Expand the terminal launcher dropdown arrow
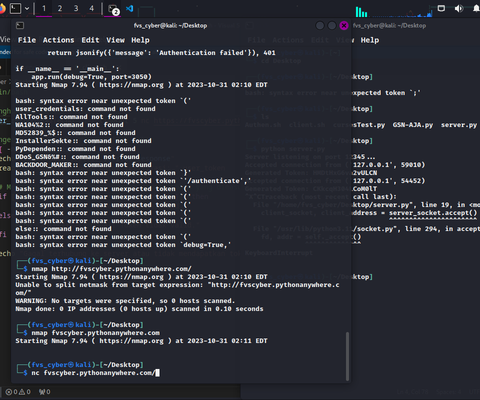This screenshot has height=400, width=480. [27, 8]
